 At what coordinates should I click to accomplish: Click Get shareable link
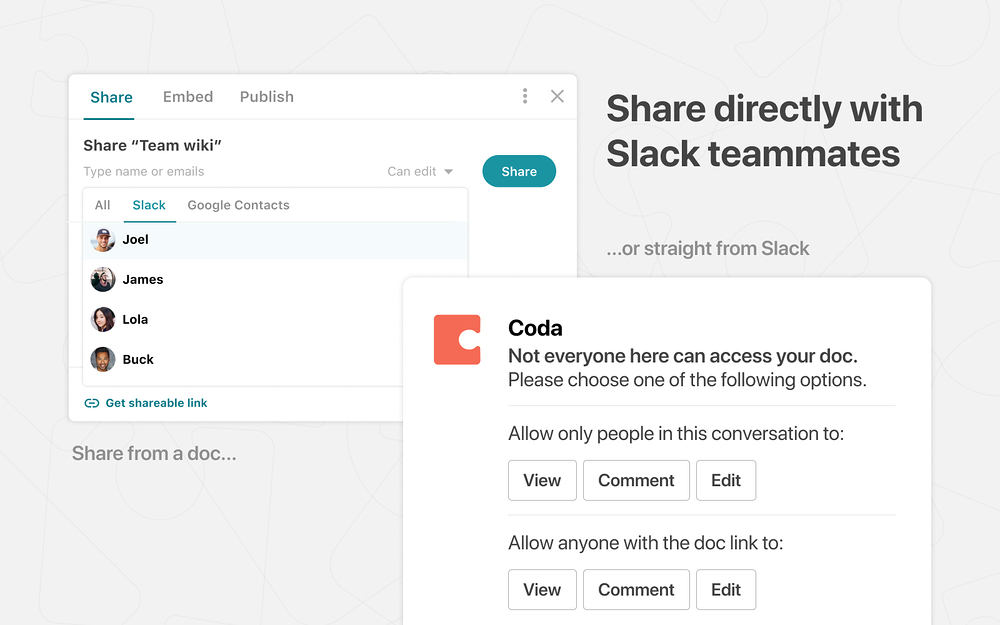click(x=156, y=403)
